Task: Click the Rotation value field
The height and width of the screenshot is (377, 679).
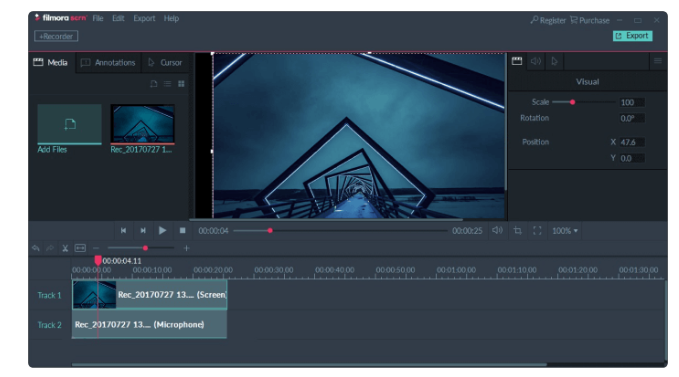Action: point(632,118)
